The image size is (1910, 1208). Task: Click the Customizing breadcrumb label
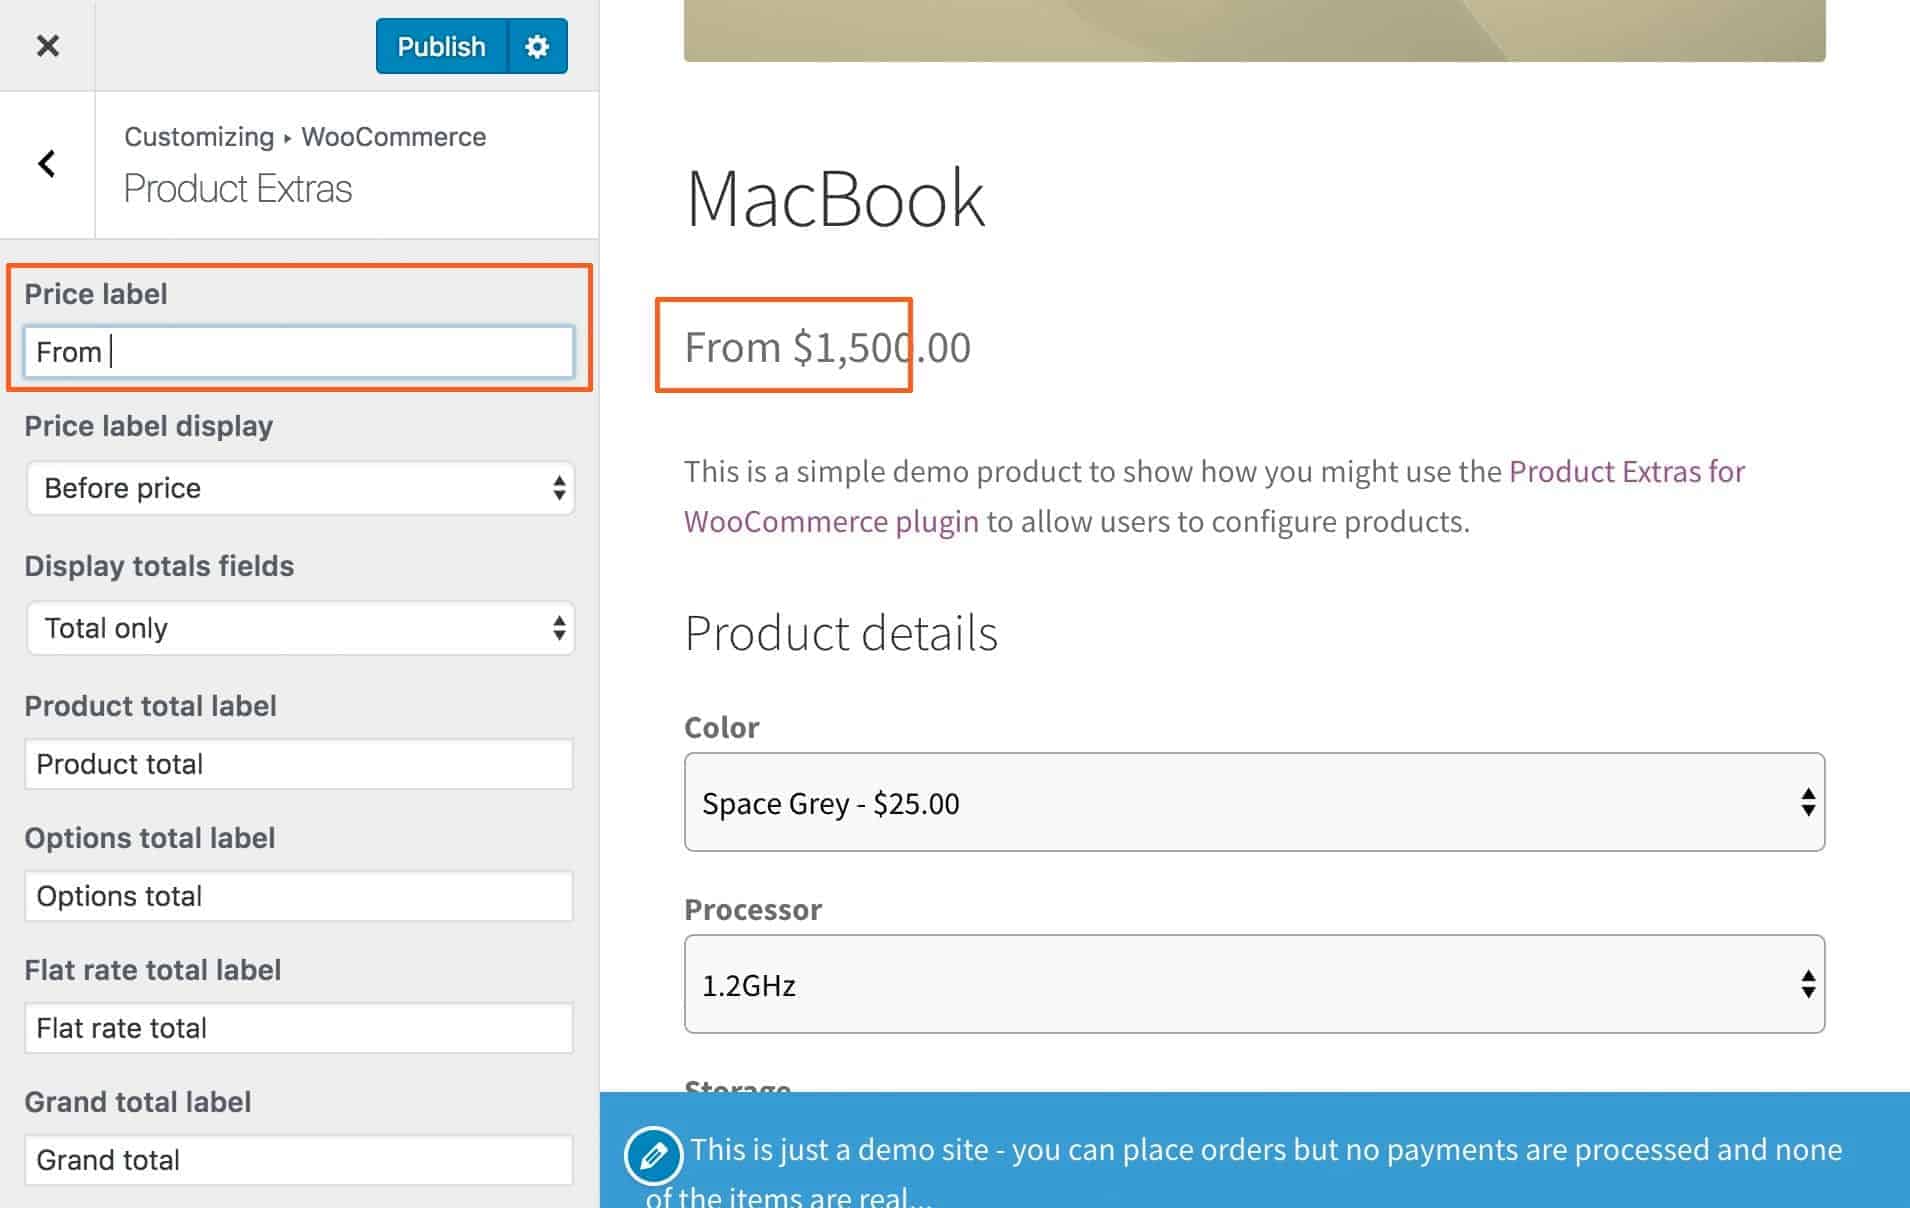[x=198, y=136]
